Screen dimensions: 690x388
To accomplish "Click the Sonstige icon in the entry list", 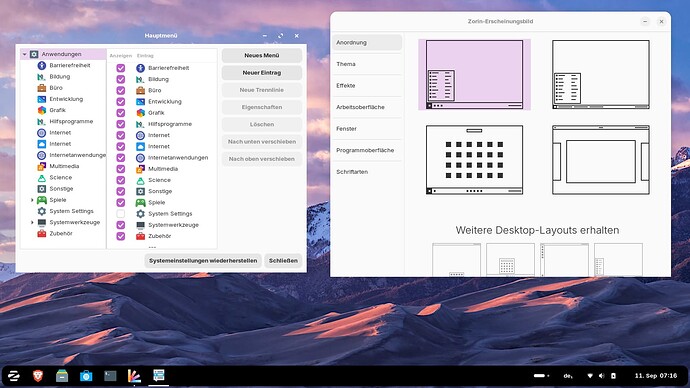I will click(140, 191).
